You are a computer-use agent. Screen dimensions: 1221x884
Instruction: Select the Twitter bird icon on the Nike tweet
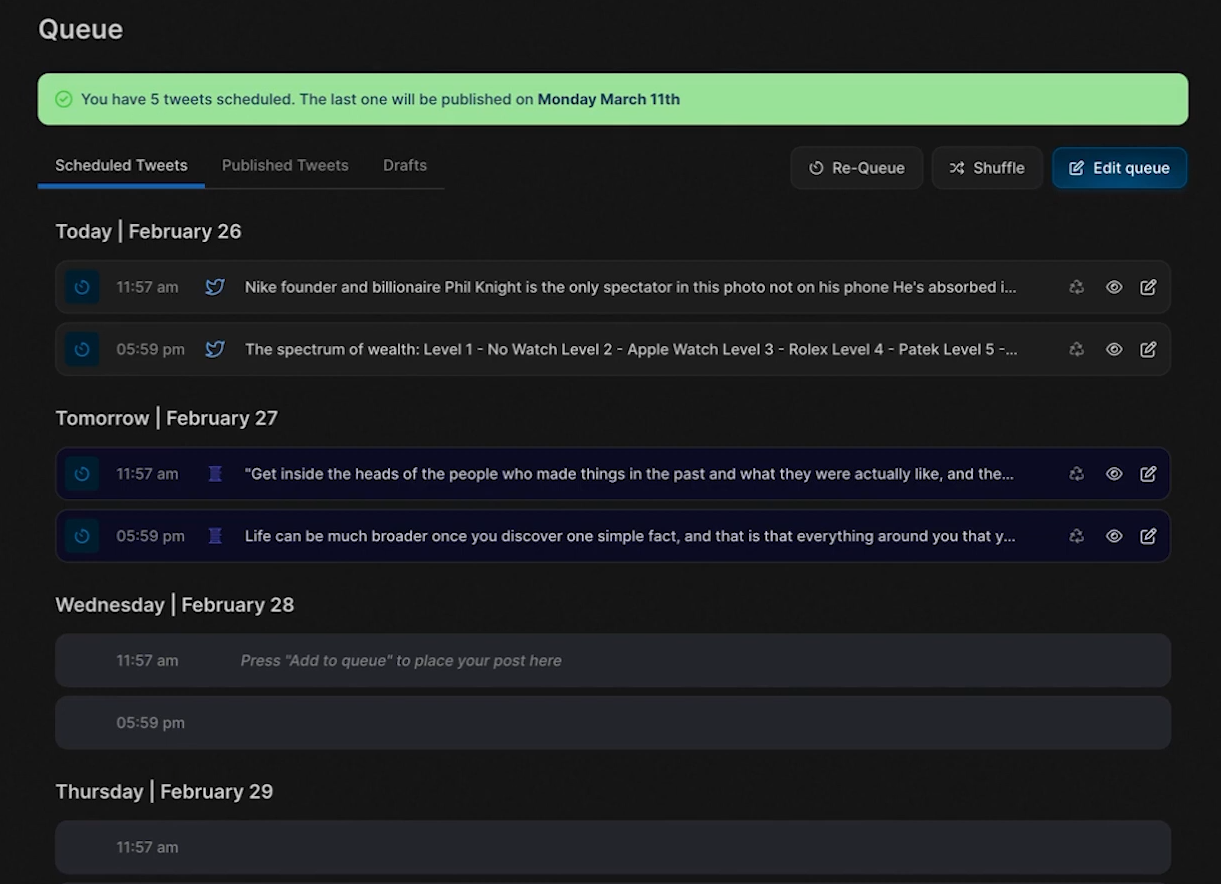tap(214, 287)
